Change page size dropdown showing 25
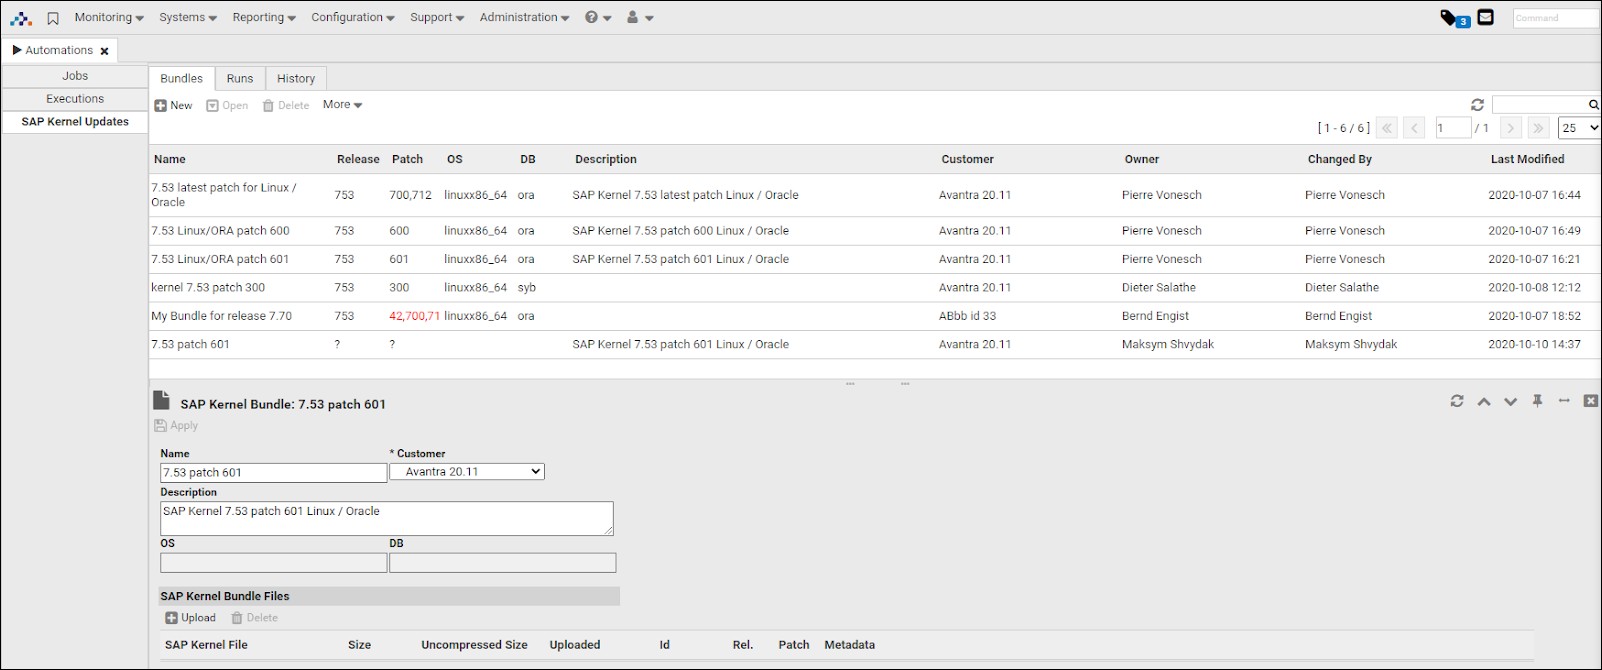The image size is (1602, 670). click(x=1578, y=128)
